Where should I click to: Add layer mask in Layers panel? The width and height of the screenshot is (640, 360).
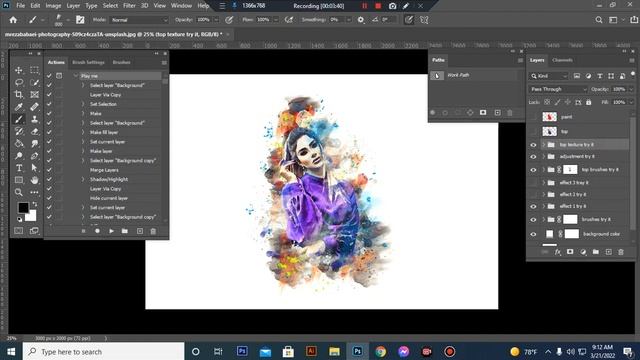click(570, 252)
